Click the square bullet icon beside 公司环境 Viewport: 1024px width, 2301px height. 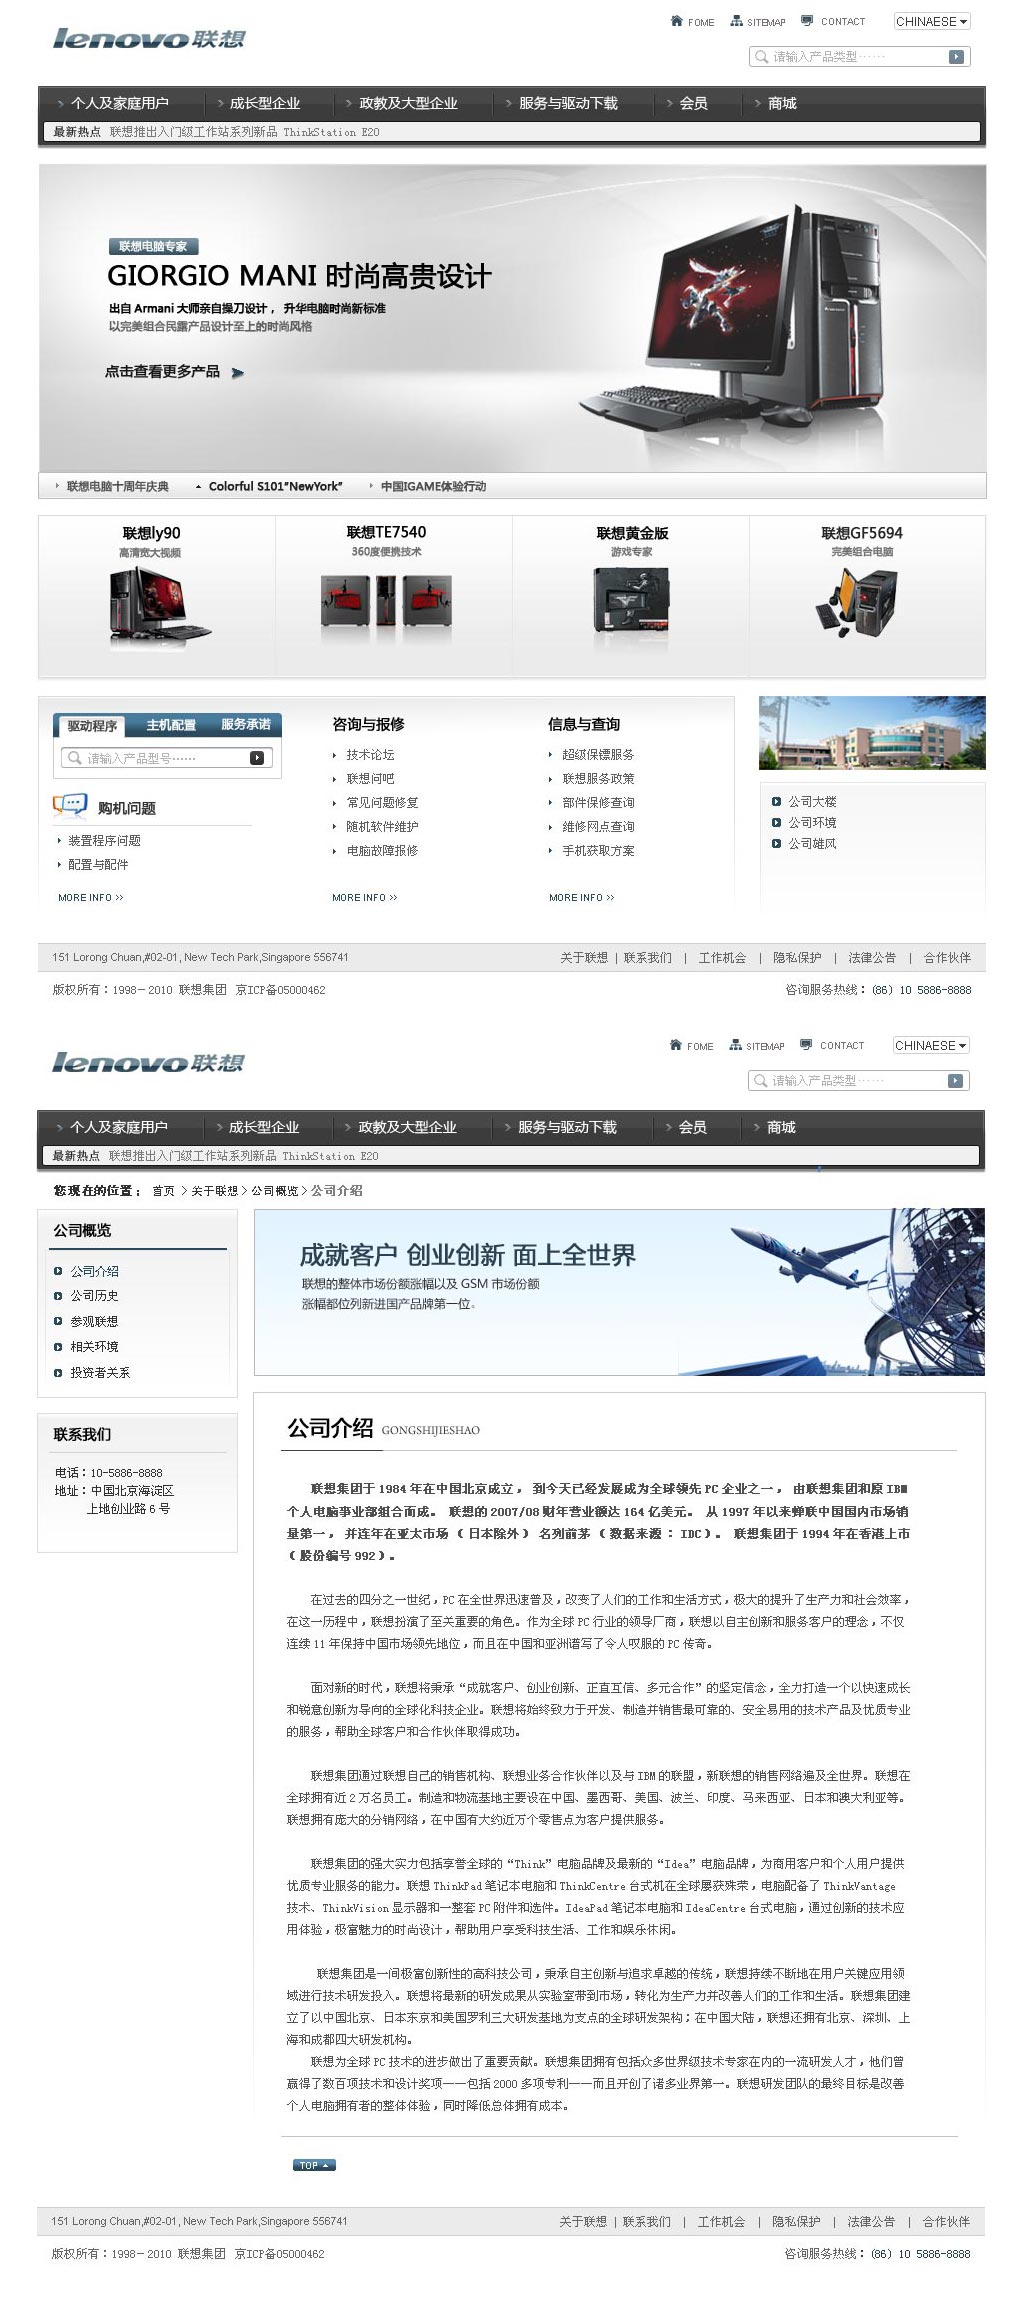coord(776,823)
